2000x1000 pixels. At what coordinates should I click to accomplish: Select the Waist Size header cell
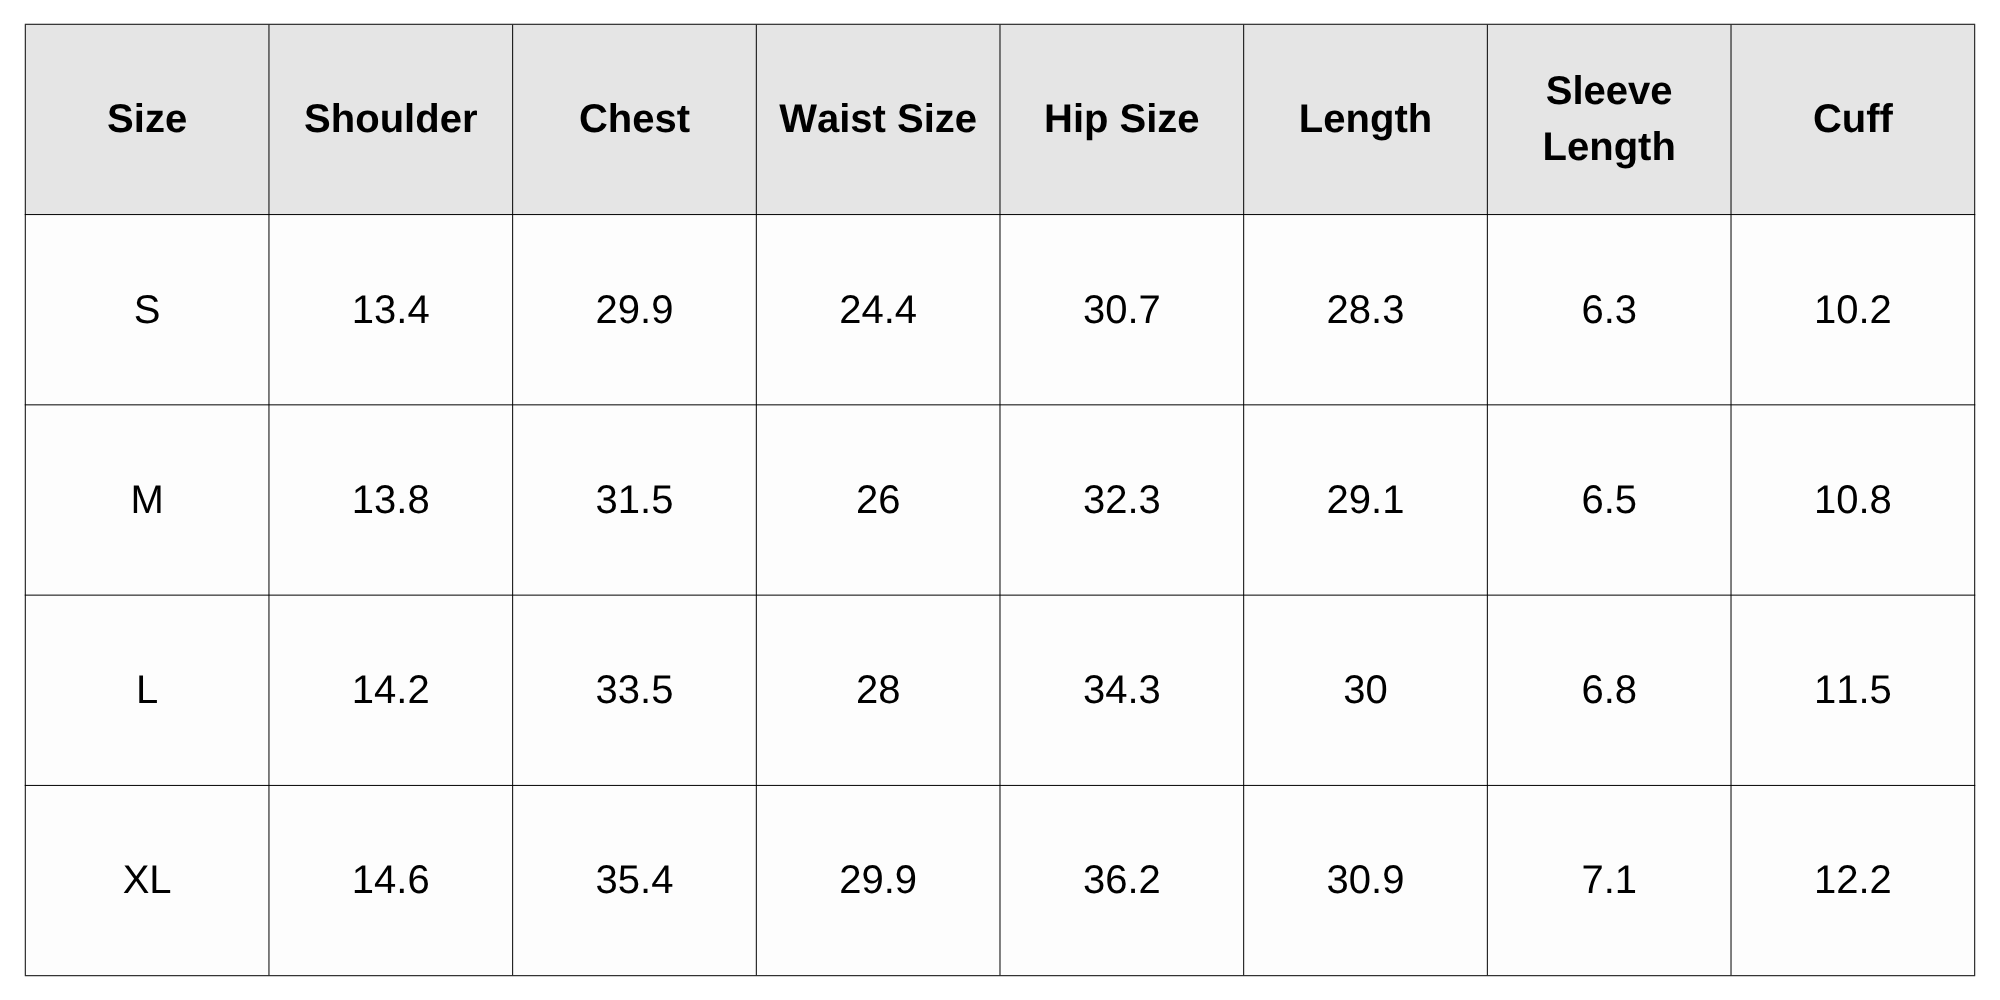tap(877, 119)
